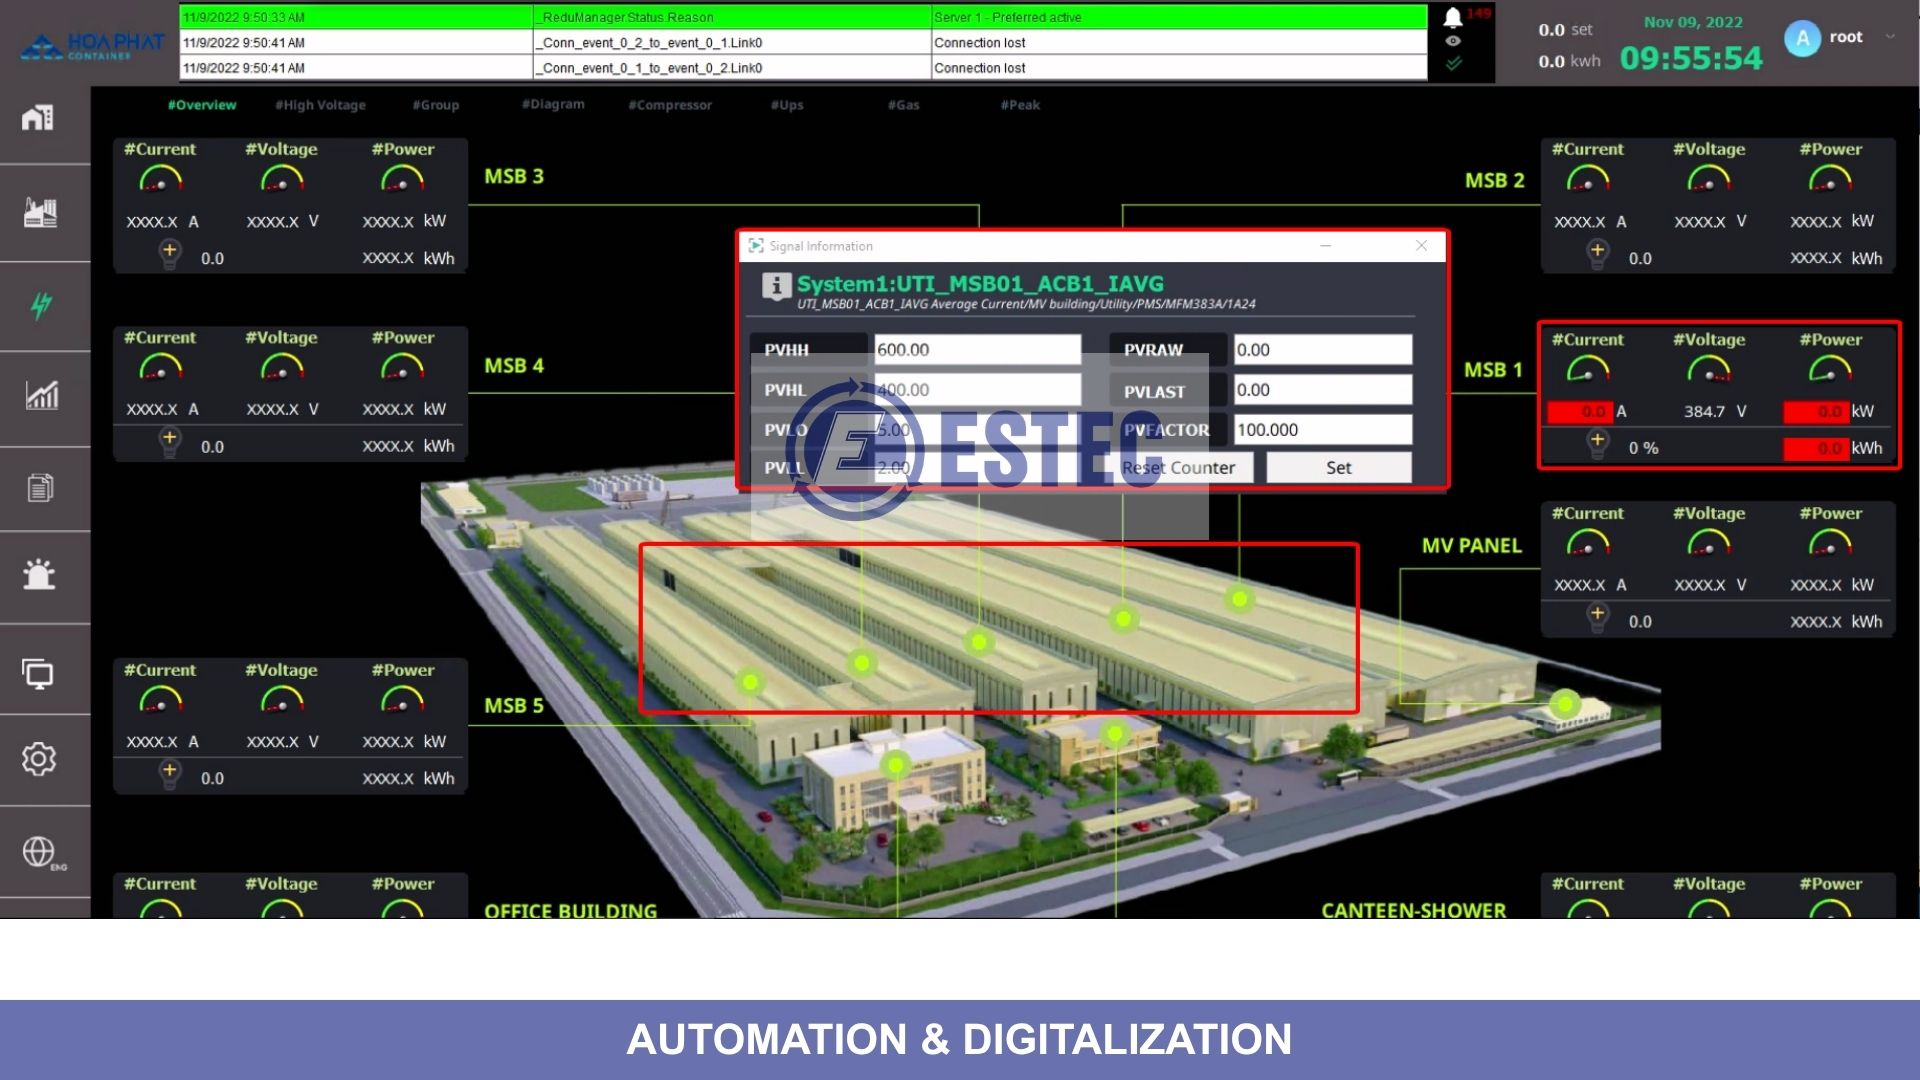
Task: Click the MSB 2 light bulb icon
Action: [x=1598, y=253]
